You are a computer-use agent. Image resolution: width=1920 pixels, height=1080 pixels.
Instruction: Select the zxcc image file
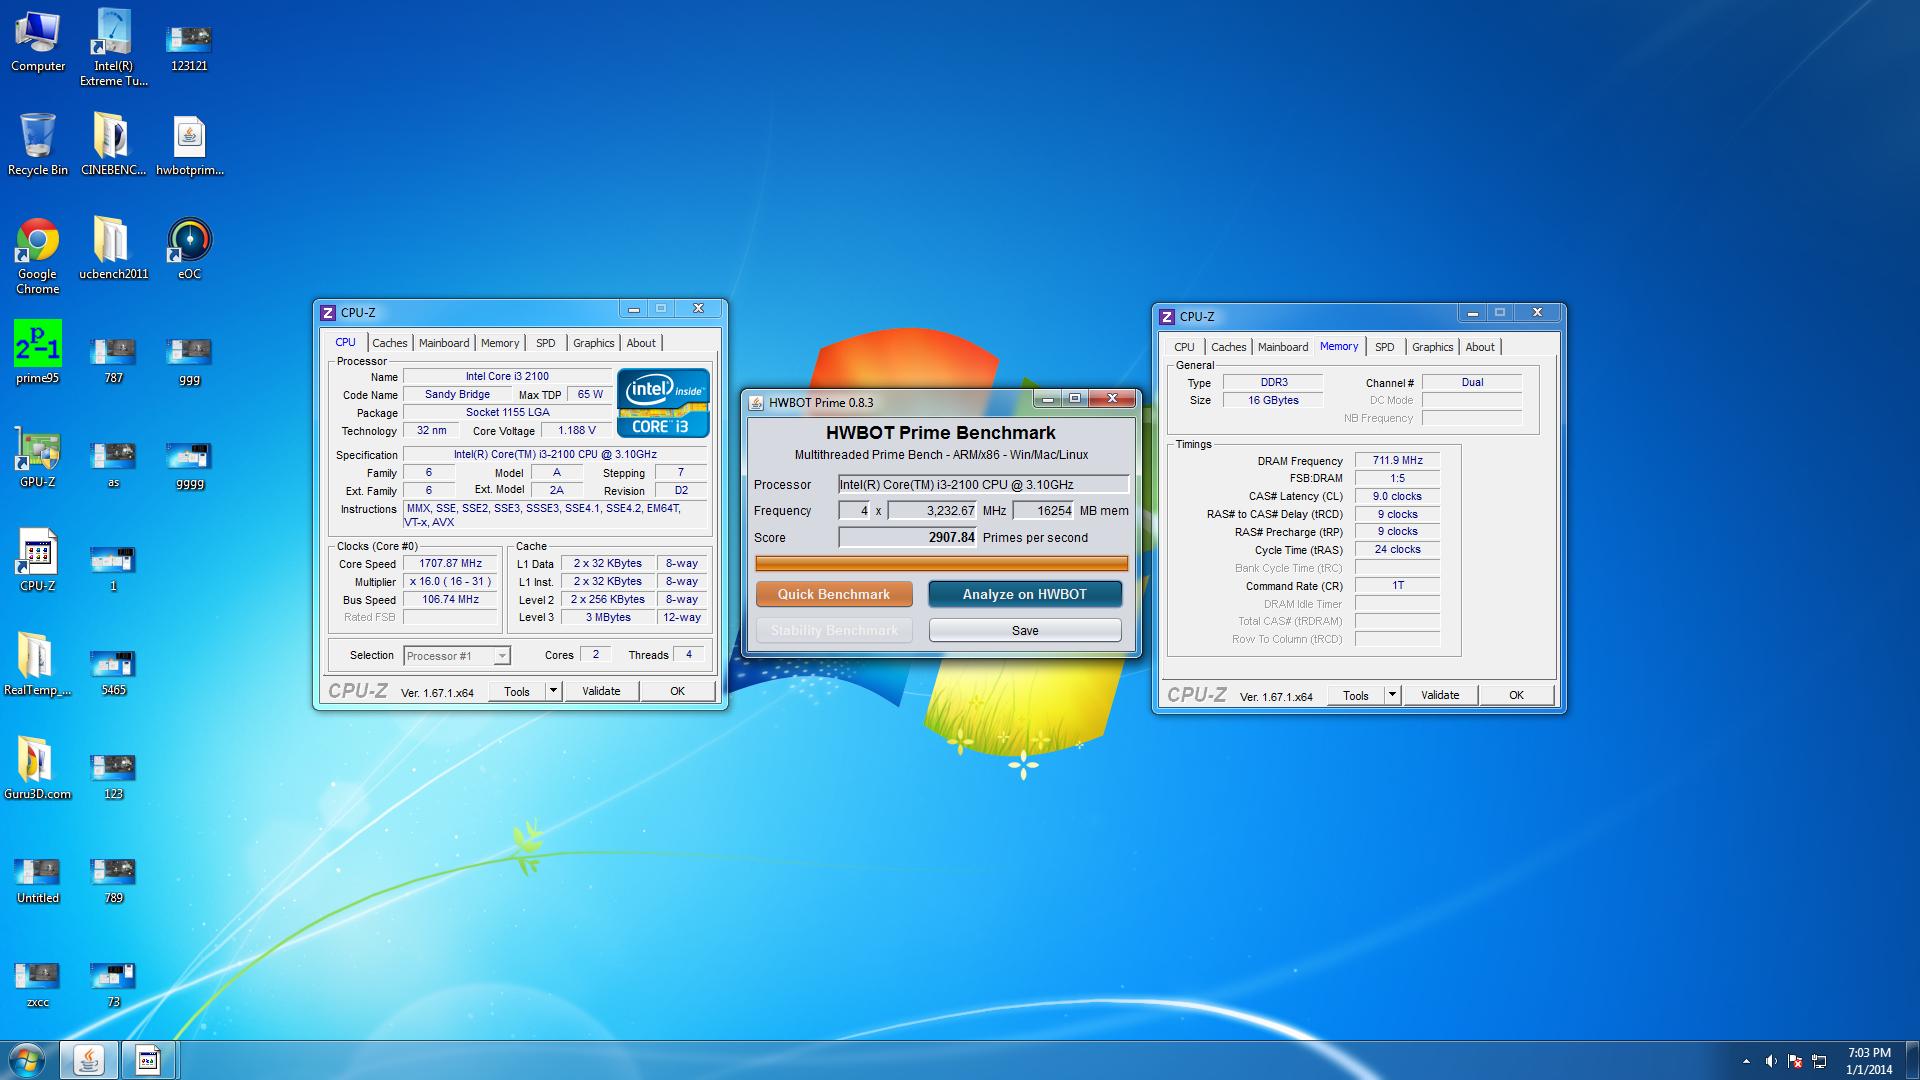[x=38, y=984]
